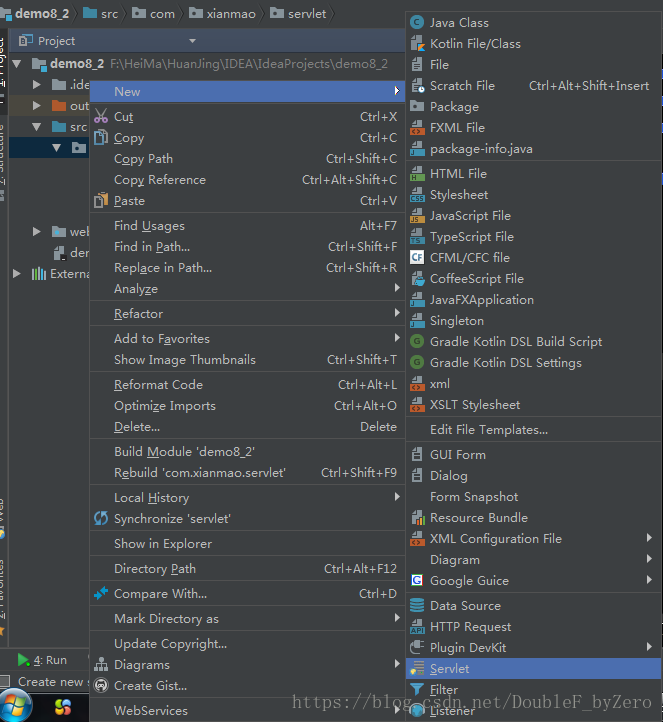The height and width of the screenshot is (722, 663).
Task: Choose Optimize Imports entry
Action: pos(247,406)
